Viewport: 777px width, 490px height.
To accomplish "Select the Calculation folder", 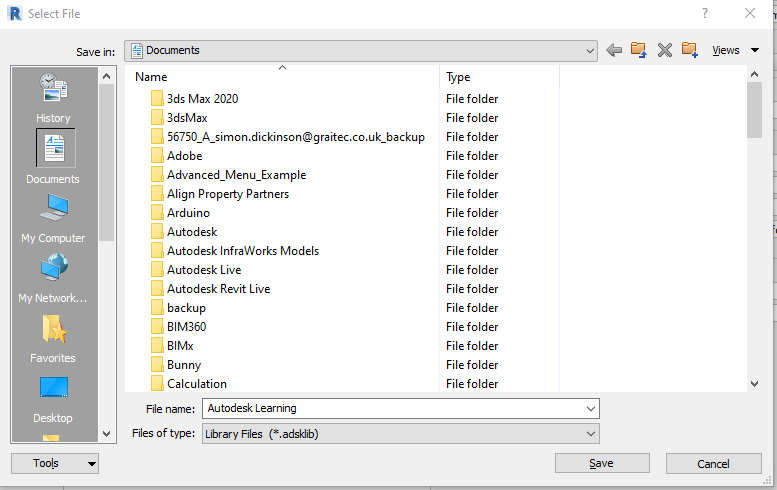I will 197,383.
